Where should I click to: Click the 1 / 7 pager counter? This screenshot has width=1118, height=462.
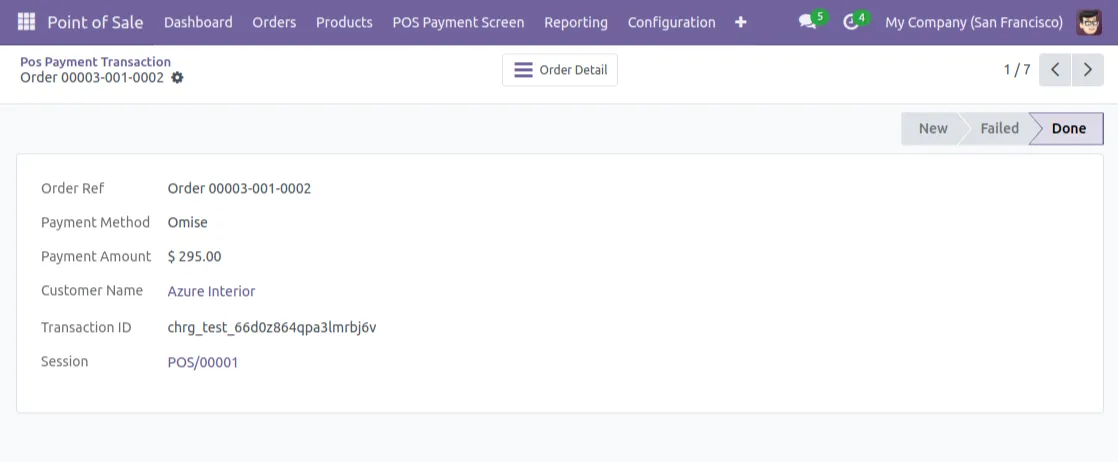(1017, 70)
